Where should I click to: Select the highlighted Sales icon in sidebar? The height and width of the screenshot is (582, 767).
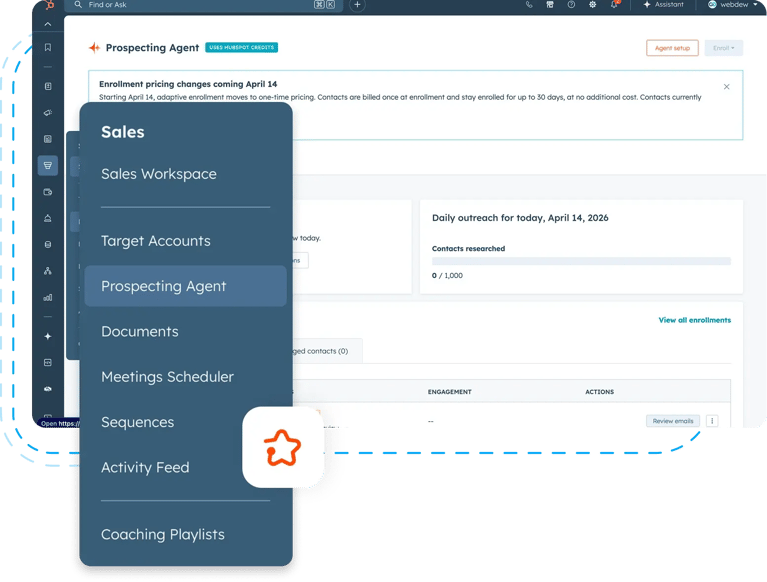coord(48,165)
